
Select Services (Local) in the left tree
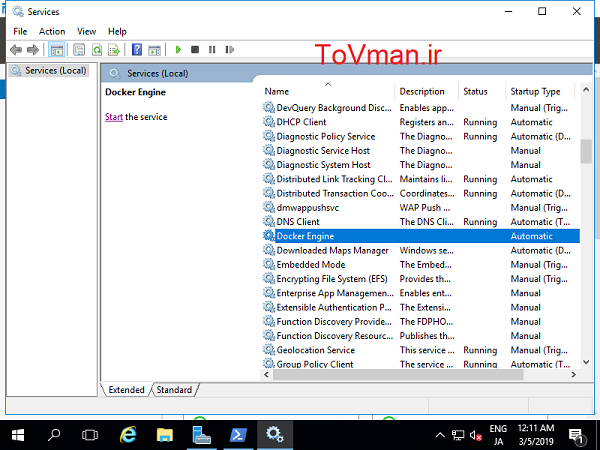coord(49,71)
